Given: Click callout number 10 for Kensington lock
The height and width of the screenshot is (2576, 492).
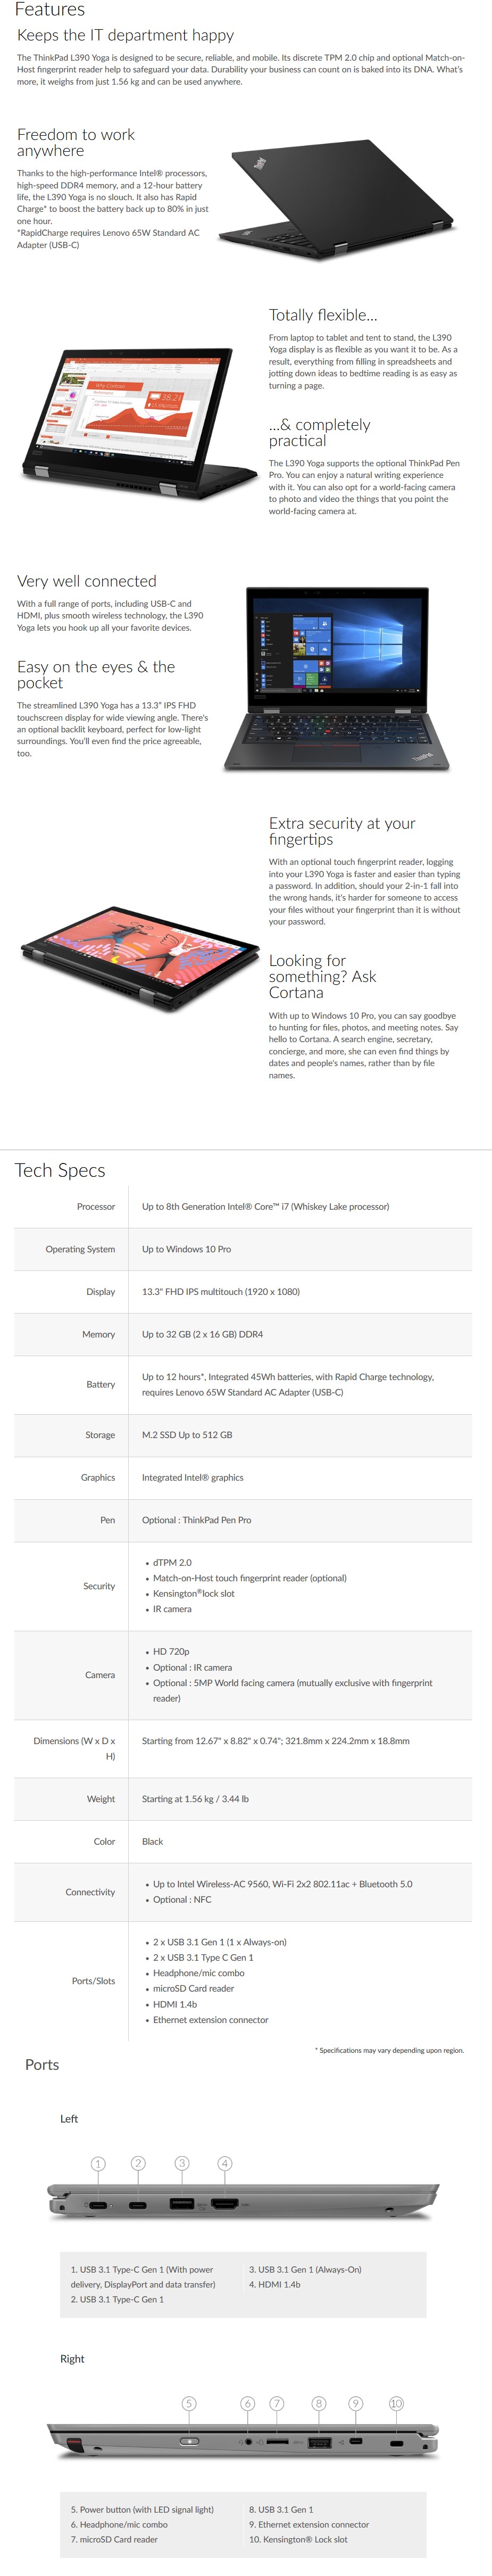Looking at the screenshot, I should click(396, 2403).
